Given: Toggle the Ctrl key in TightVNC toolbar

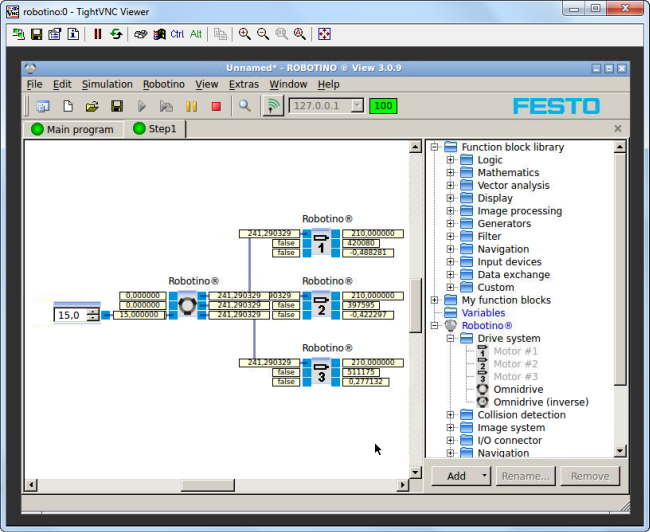Looking at the screenshot, I should pos(177,34).
